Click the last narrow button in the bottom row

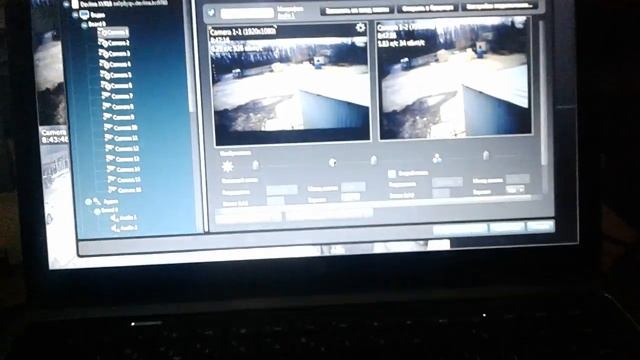(541, 226)
